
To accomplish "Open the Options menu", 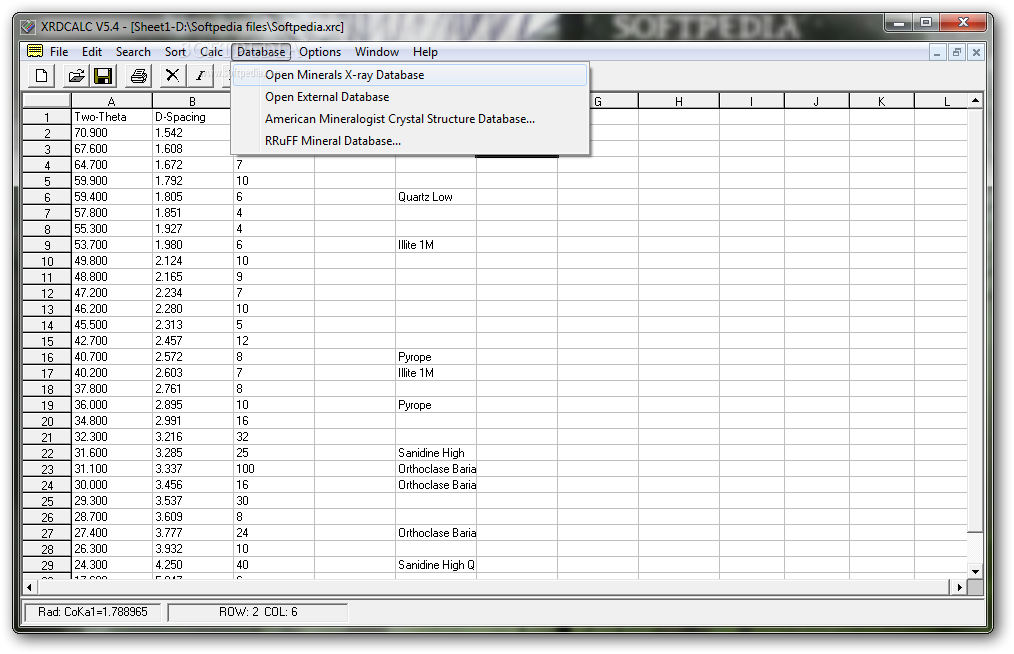I will click(319, 52).
